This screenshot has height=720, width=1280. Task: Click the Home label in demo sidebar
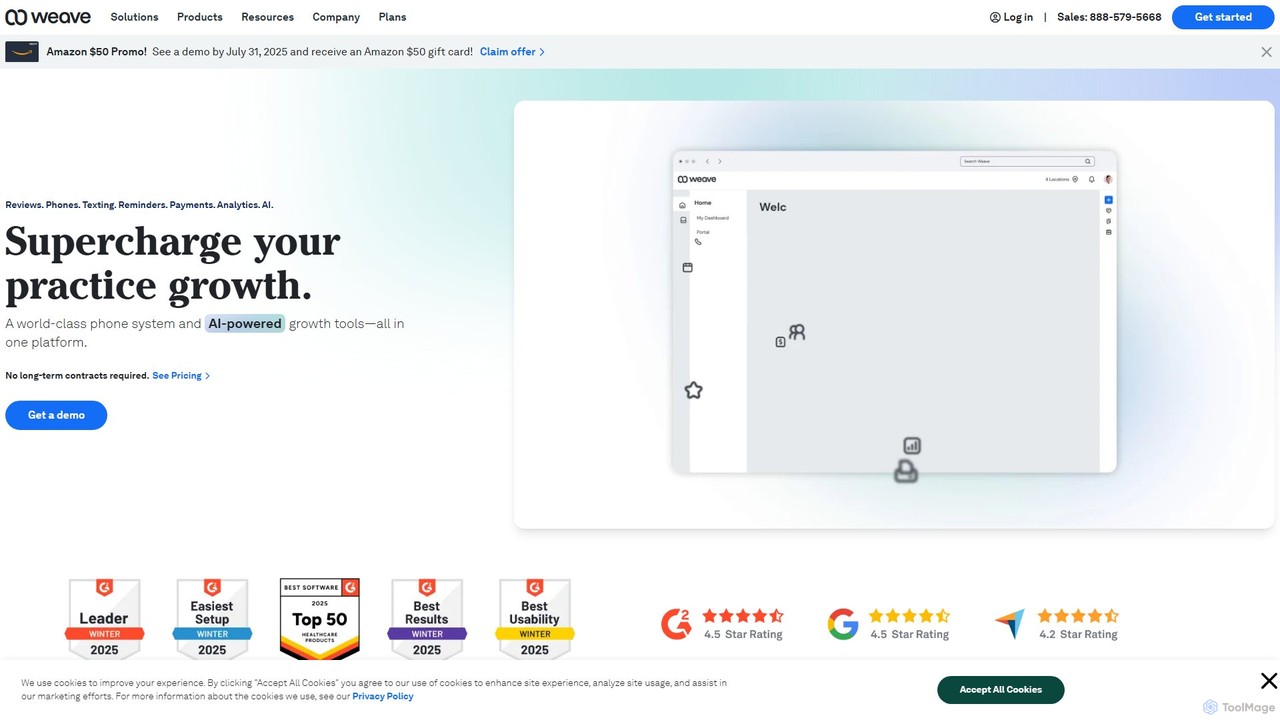coord(703,203)
